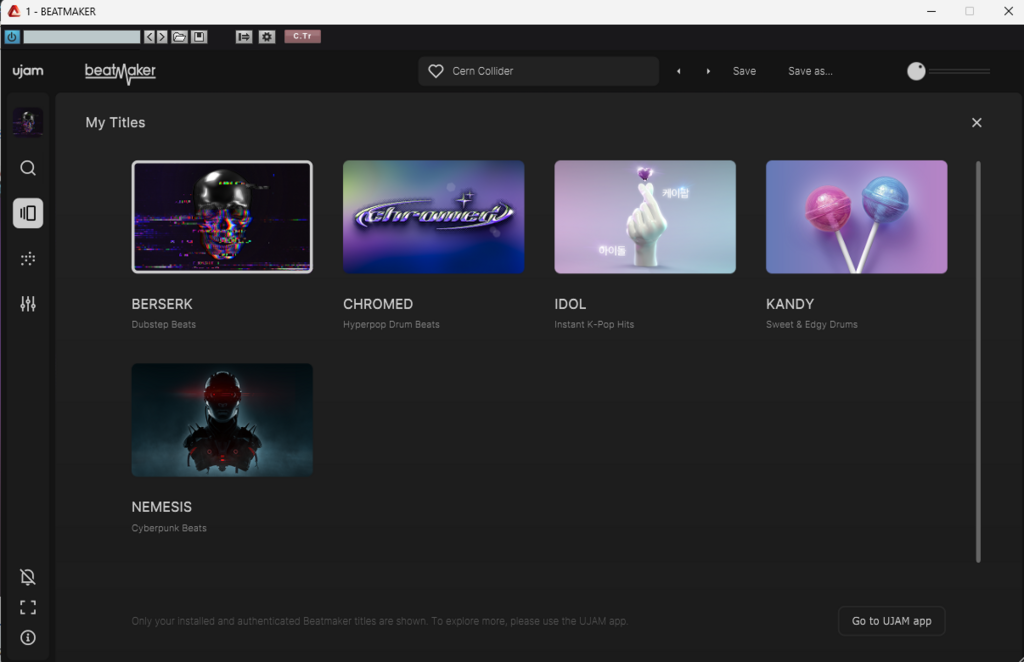Click the Hyperpop Drum Beats subtitle
The width and height of the screenshot is (1024, 662).
[x=391, y=324]
